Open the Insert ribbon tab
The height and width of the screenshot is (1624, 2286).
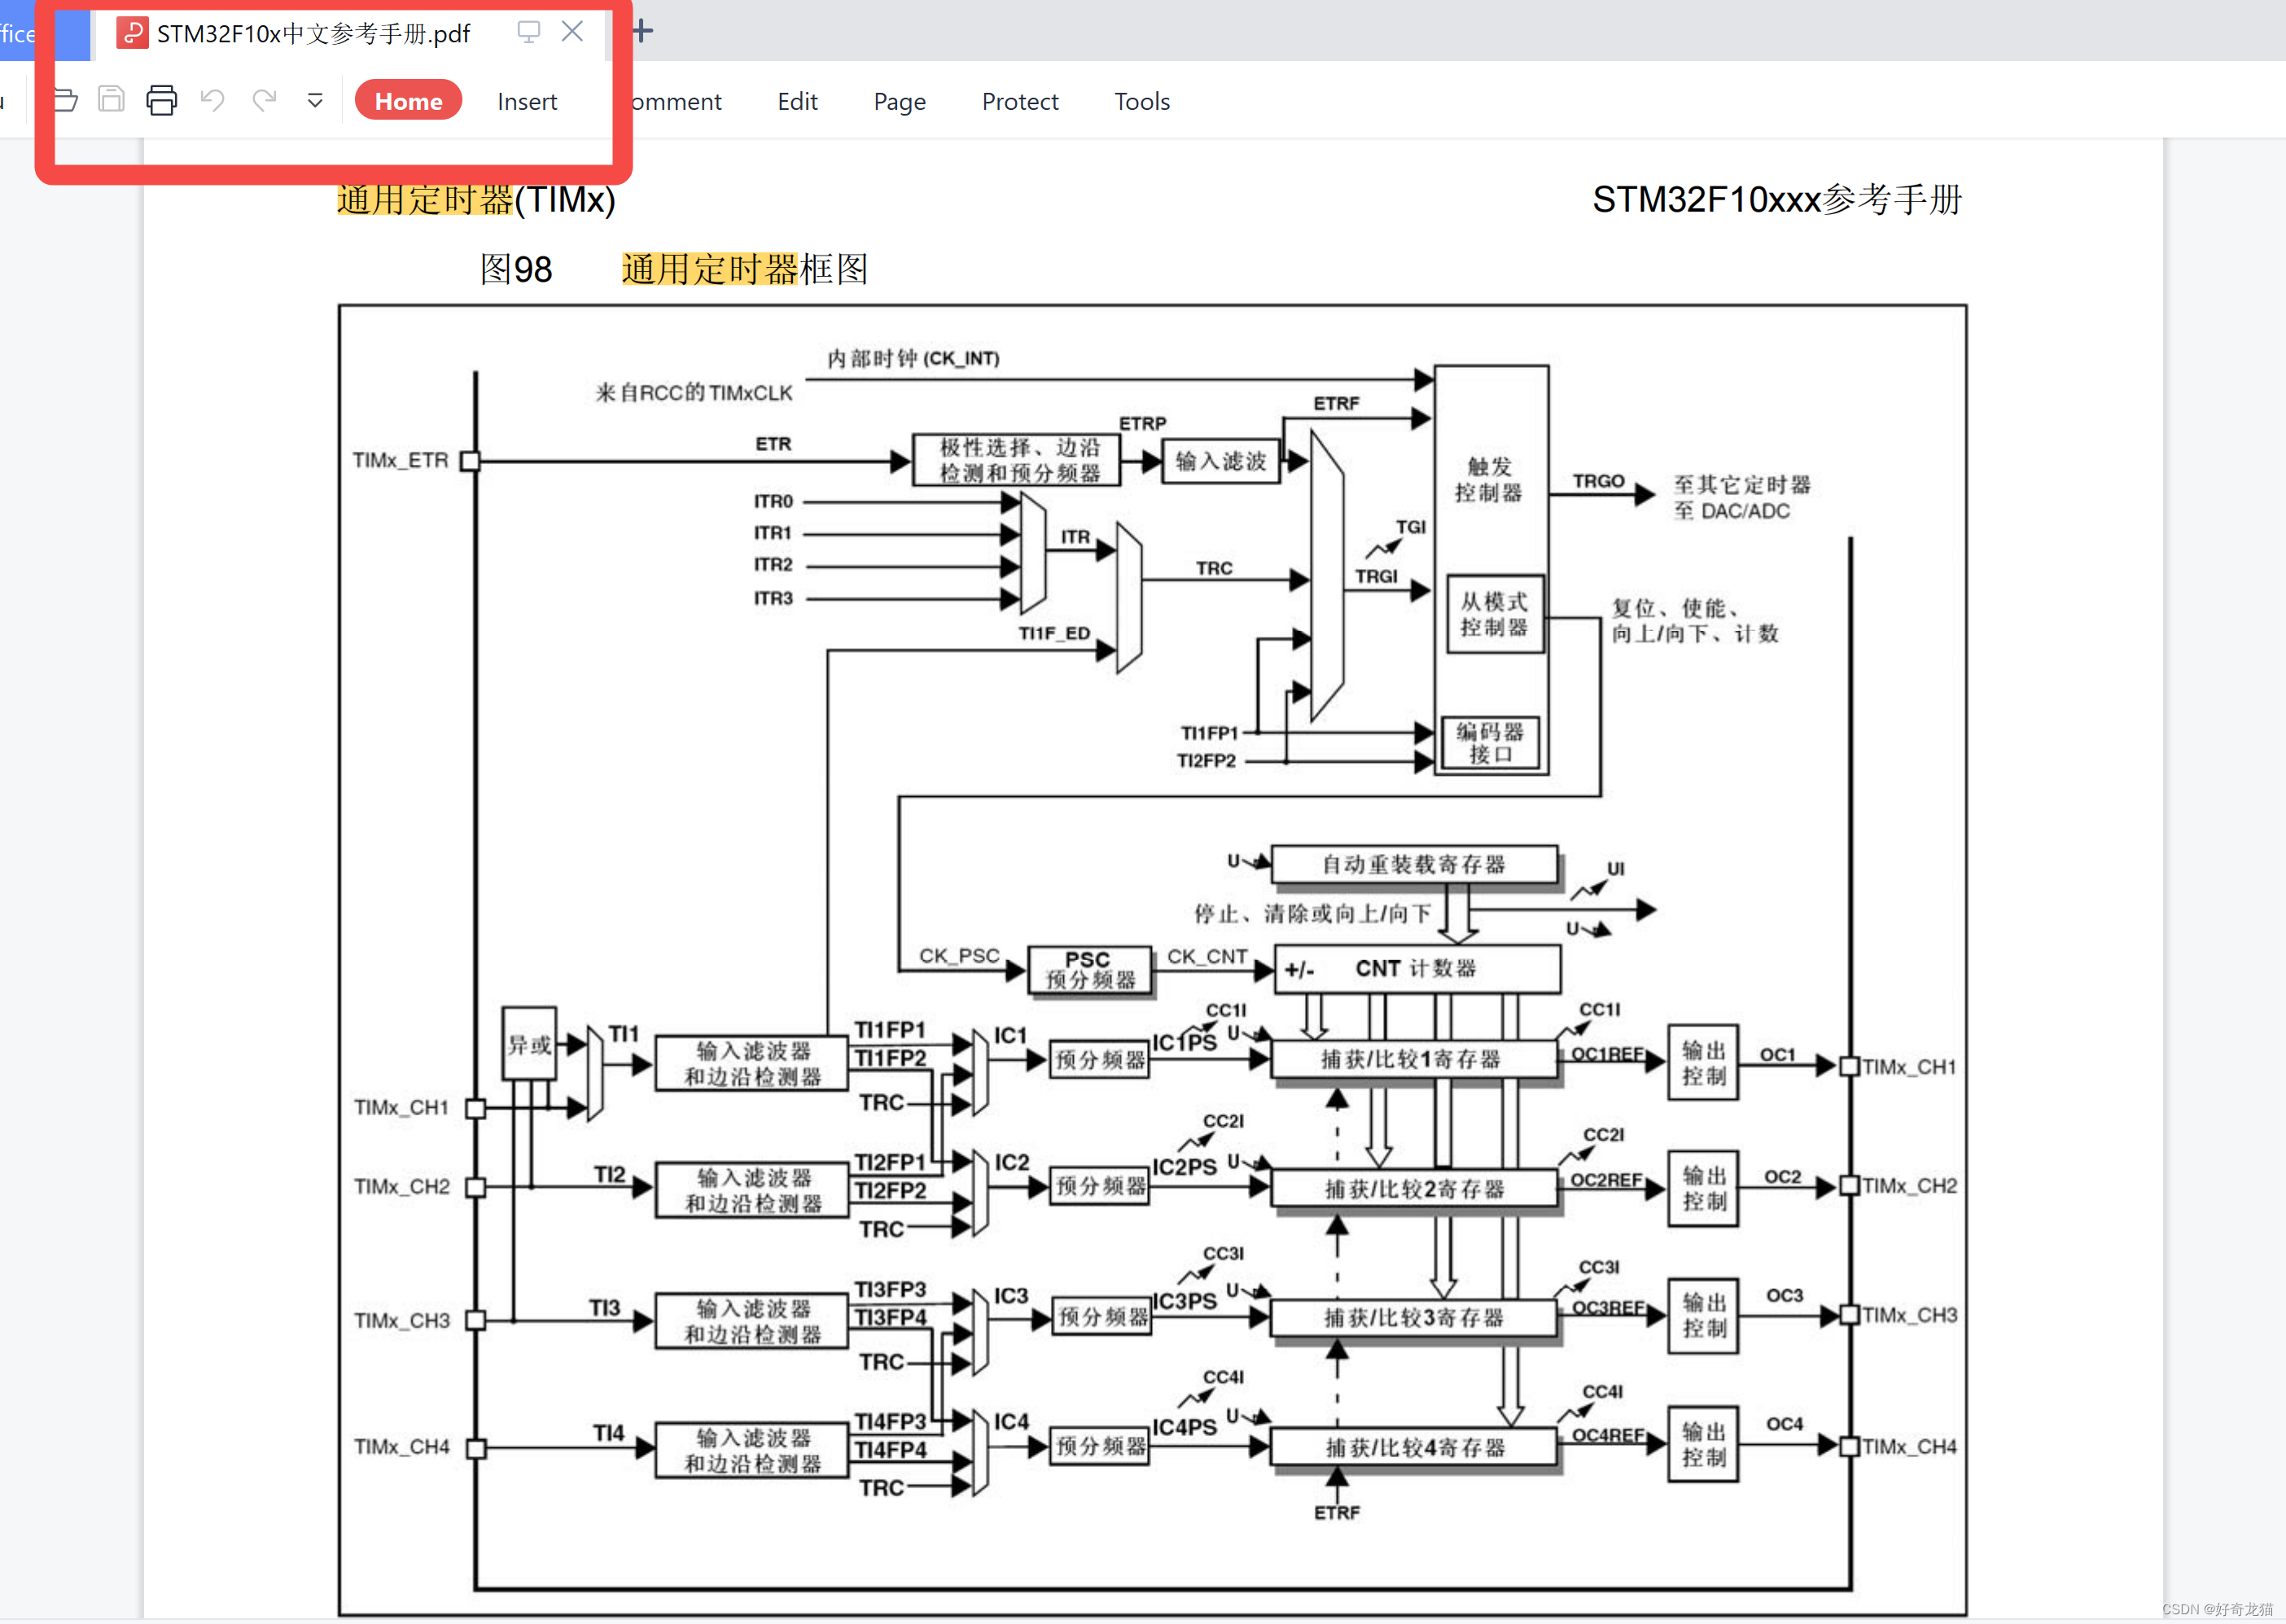pos(527,101)
